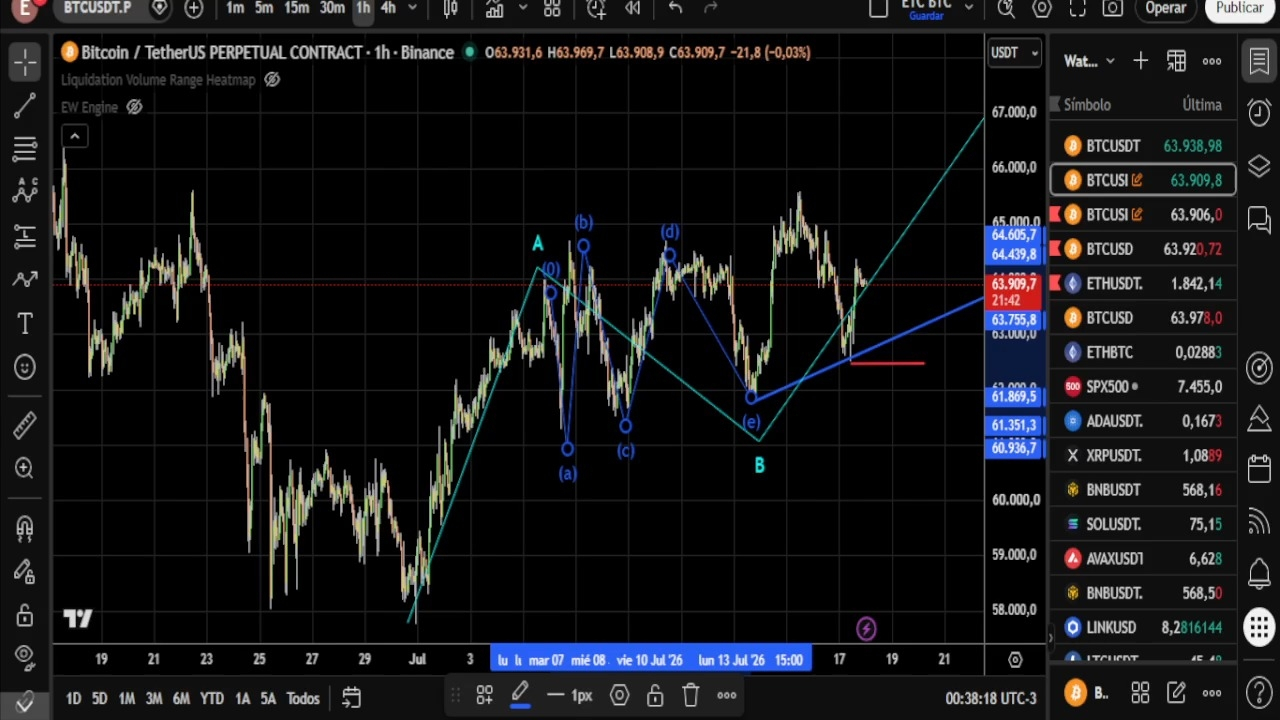The height and width of the screenshot is (720, 1280).
Task: Delete the selected drawing
Action: (691, 695)
